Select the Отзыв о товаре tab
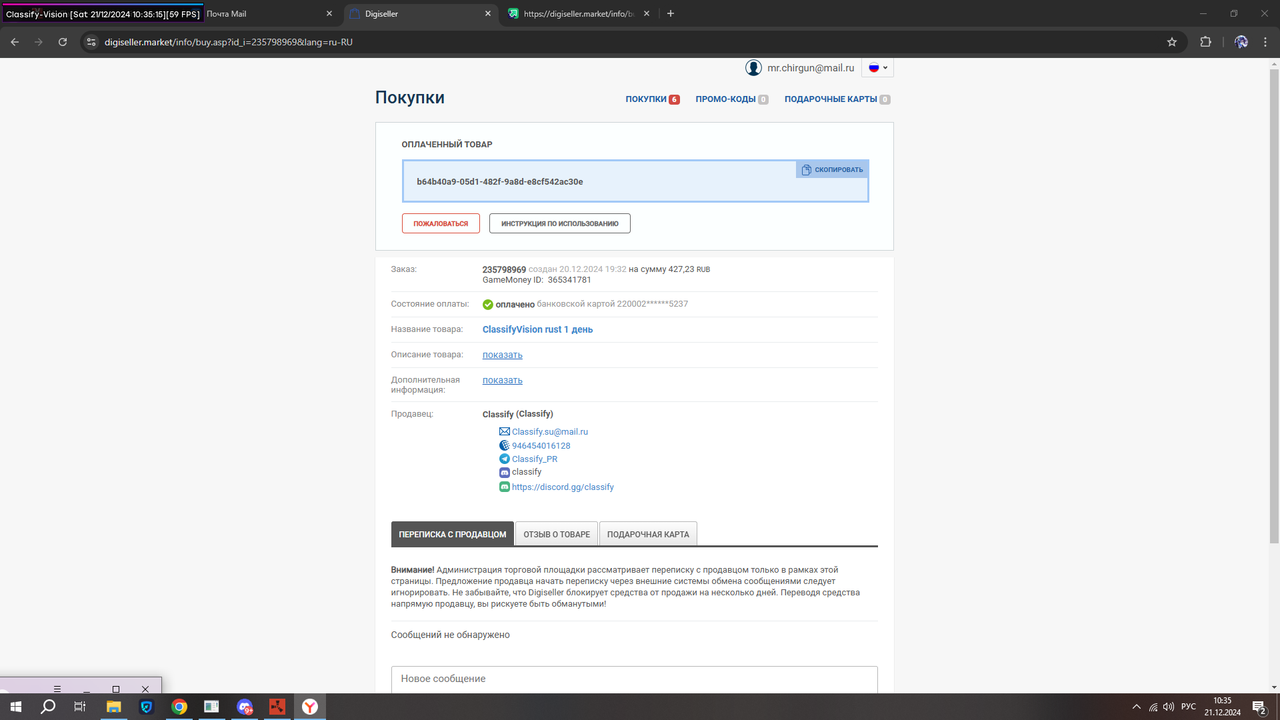The height and width of the screenshot is (720, 1280). point(557,534)
